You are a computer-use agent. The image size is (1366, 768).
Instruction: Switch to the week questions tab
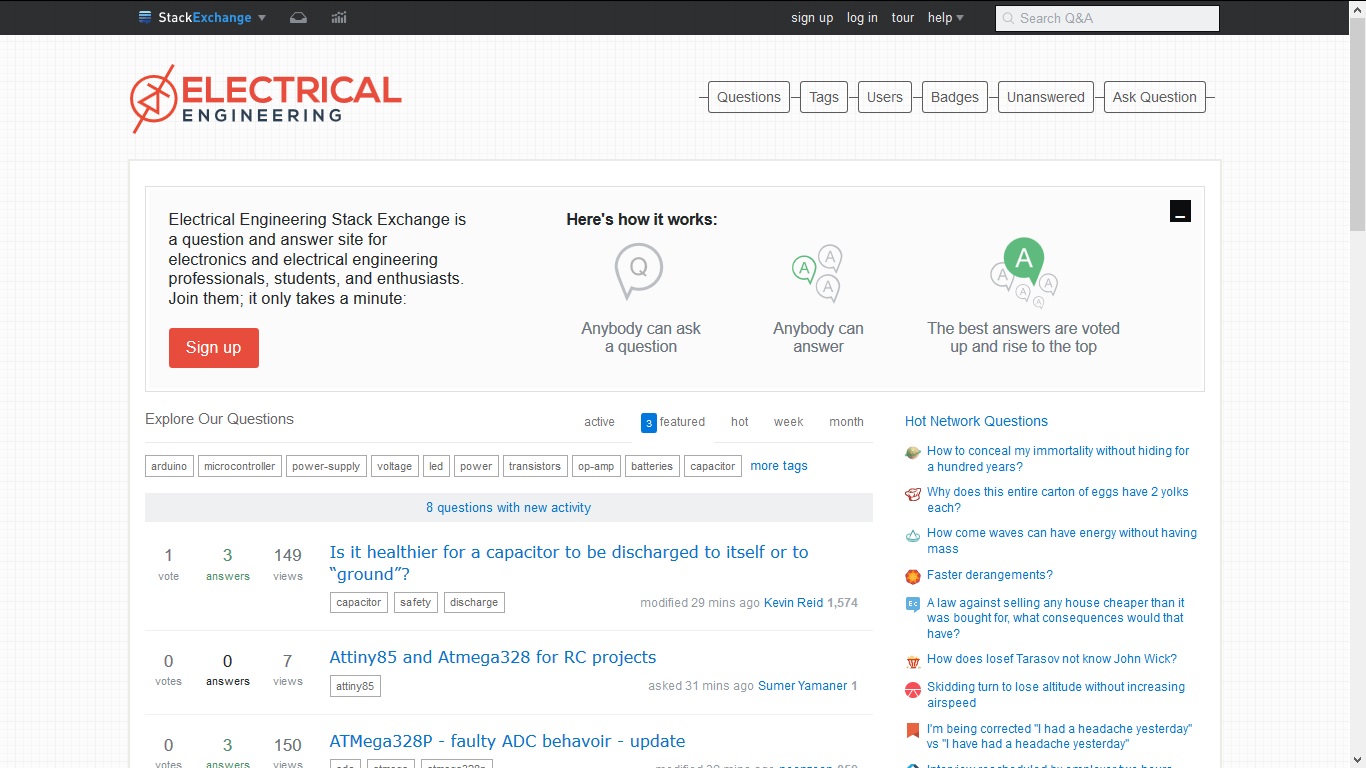[789, 422]
